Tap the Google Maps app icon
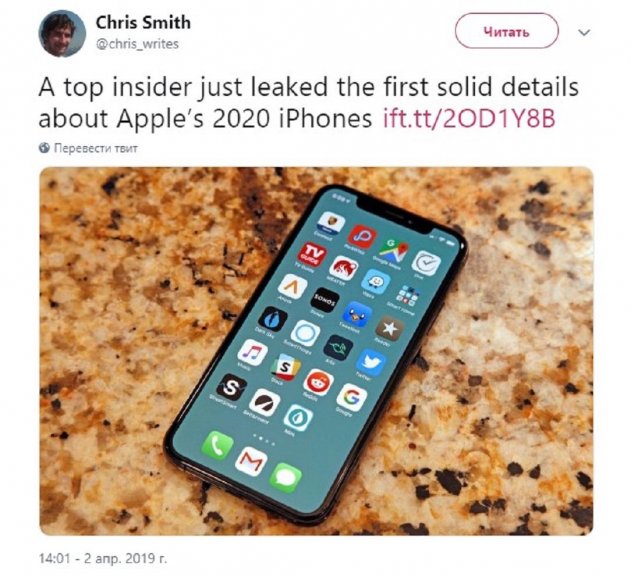This screenshot has width=631, height=577. (x=394, y=251)
